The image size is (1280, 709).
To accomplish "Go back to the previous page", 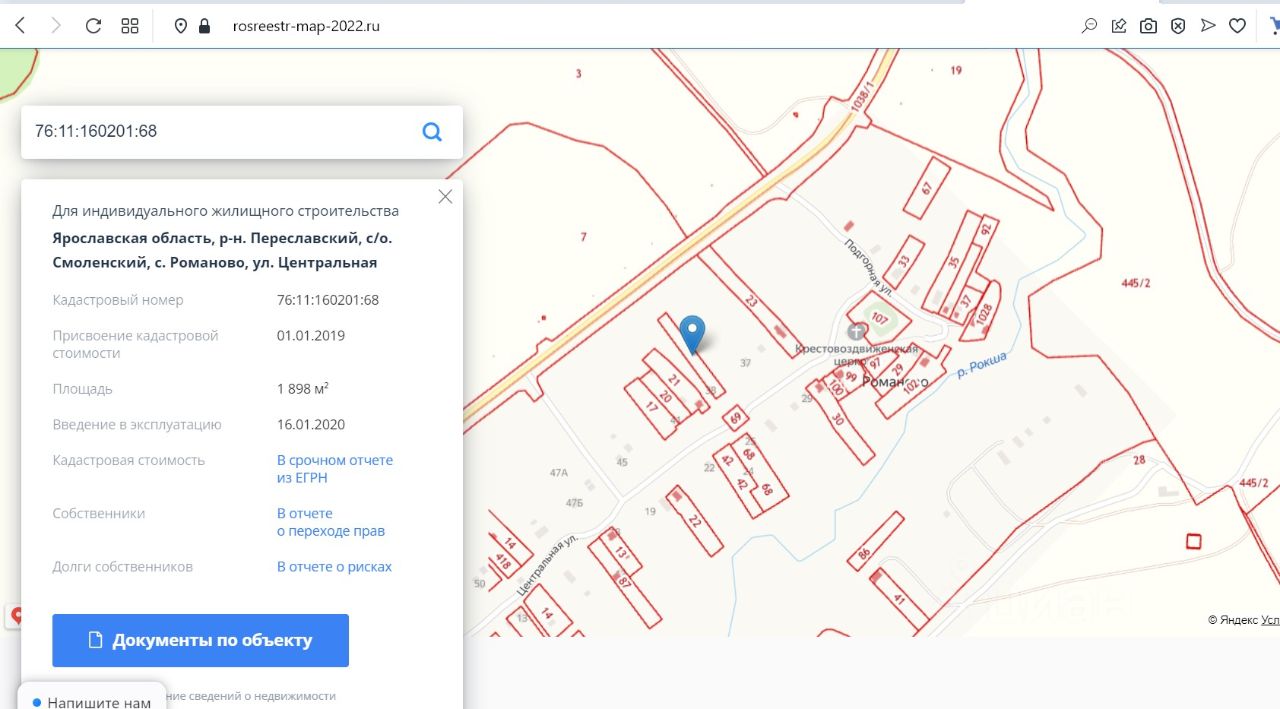I will coord(20,26).
